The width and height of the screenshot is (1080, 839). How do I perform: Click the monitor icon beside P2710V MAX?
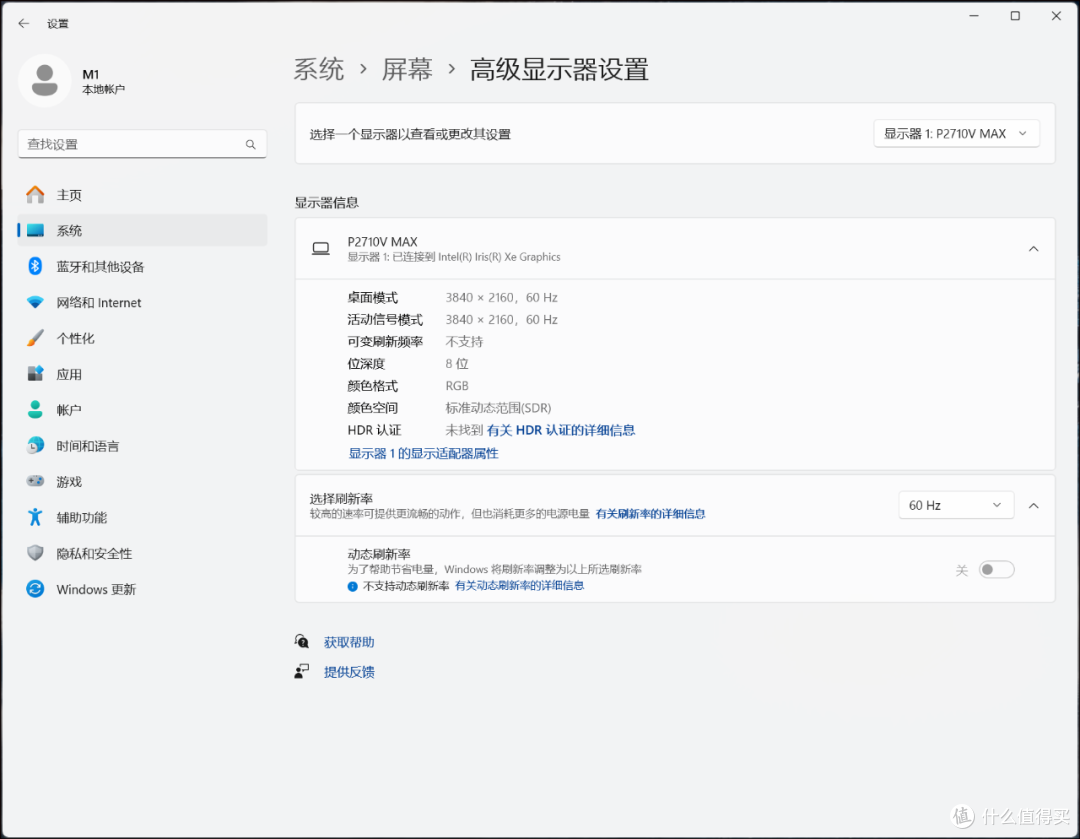(321, 249)
